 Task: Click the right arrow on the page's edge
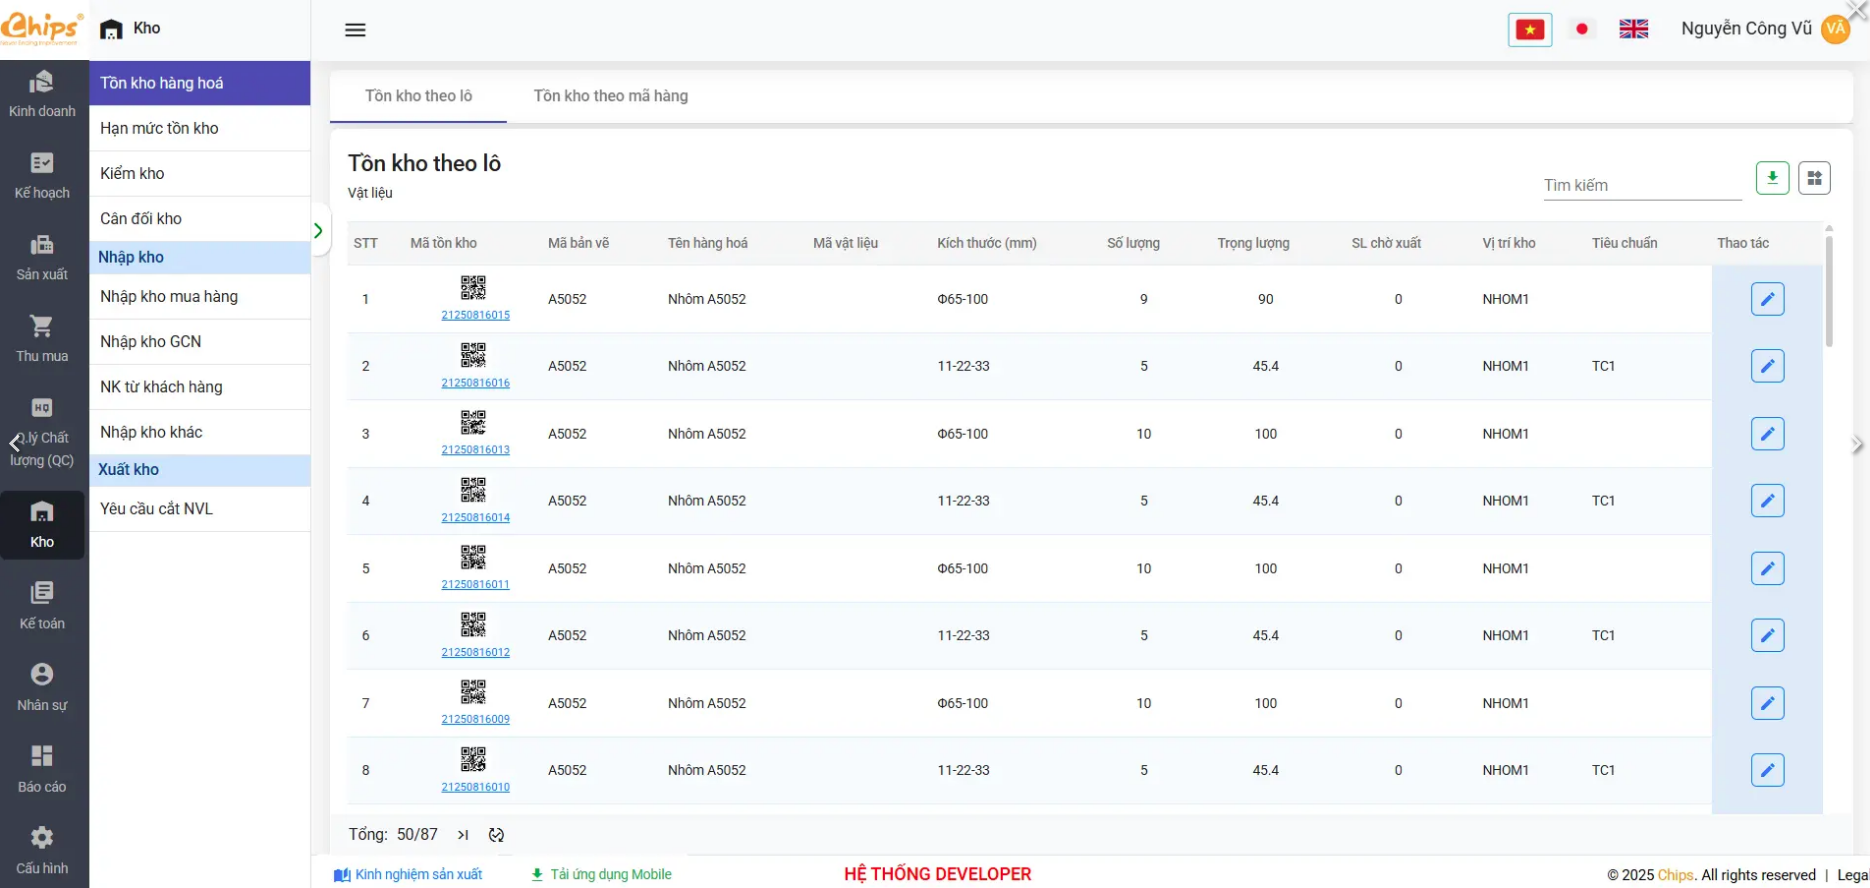(1857, 445)
